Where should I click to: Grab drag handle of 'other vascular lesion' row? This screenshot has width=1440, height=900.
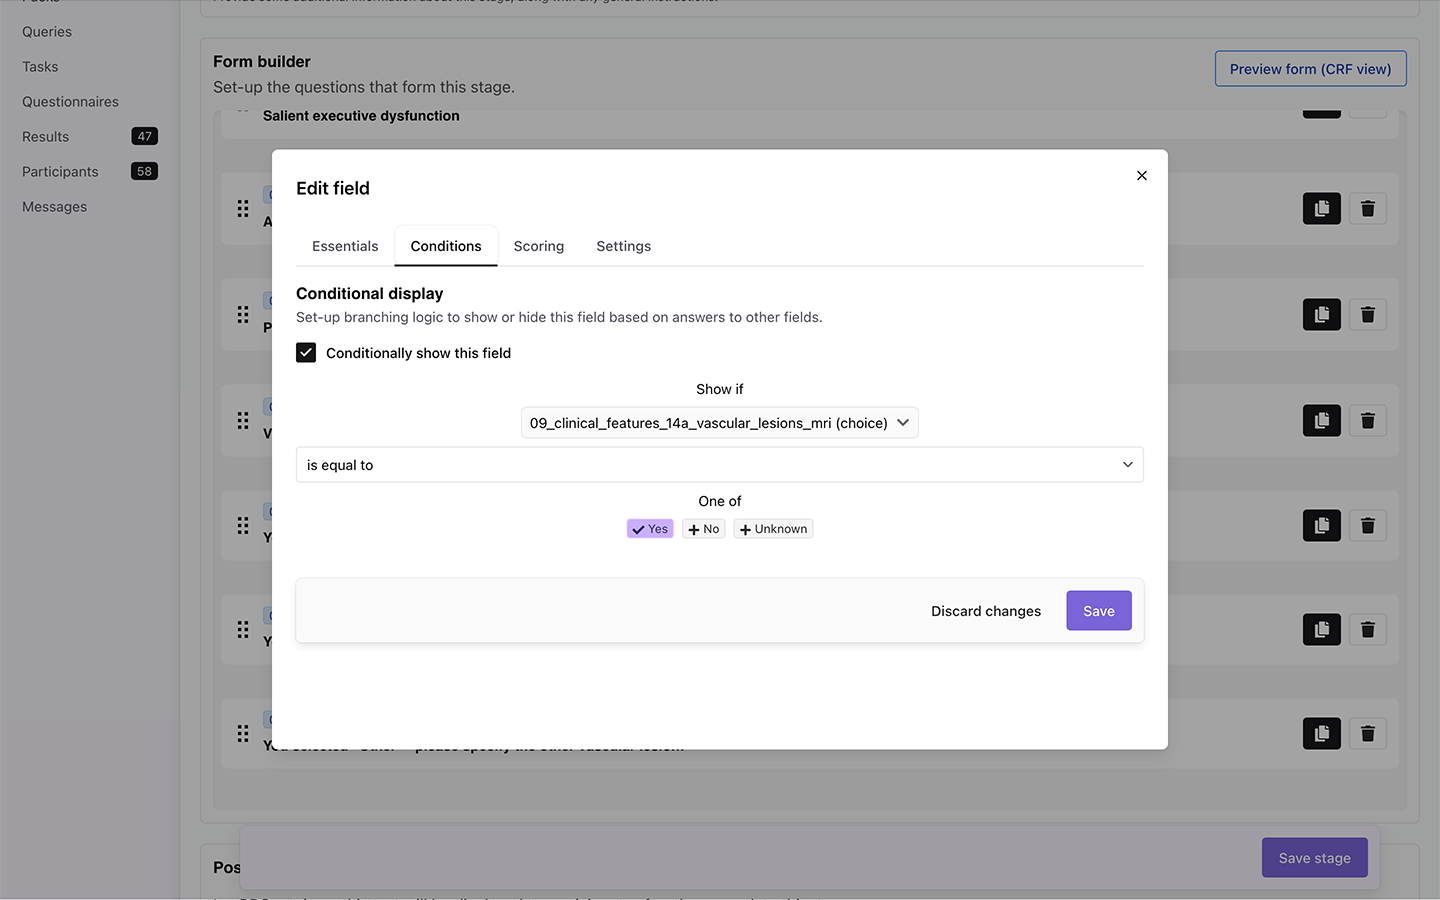click(x=243, y=734)
